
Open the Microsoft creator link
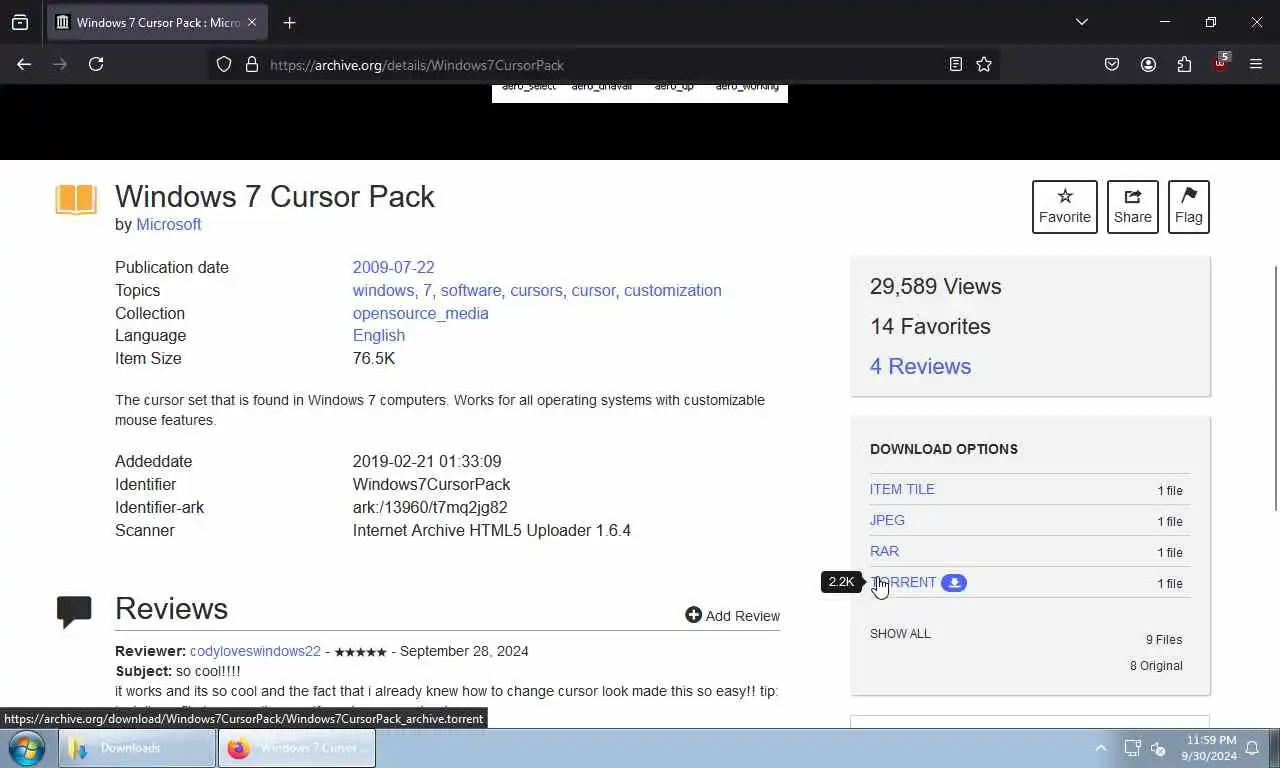(169, 224)
